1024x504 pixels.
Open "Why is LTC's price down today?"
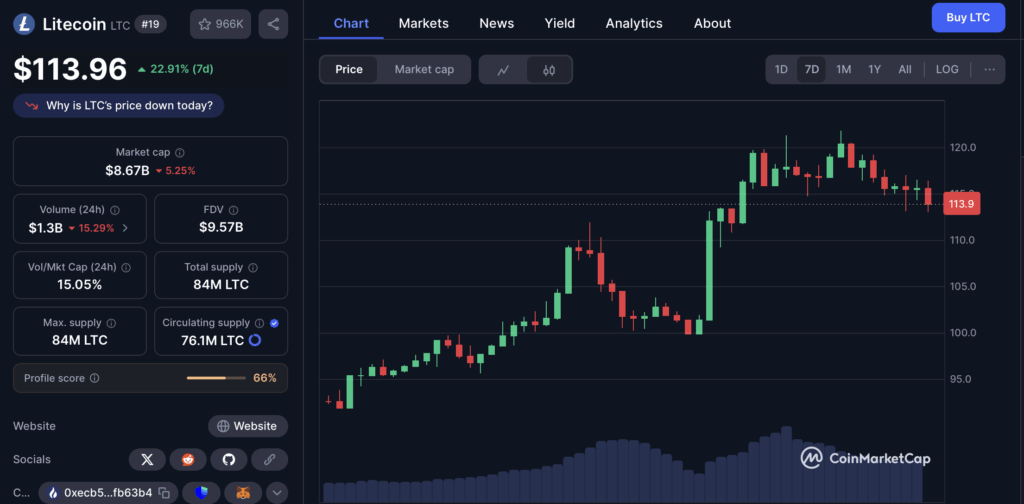(x=118, y=106)
